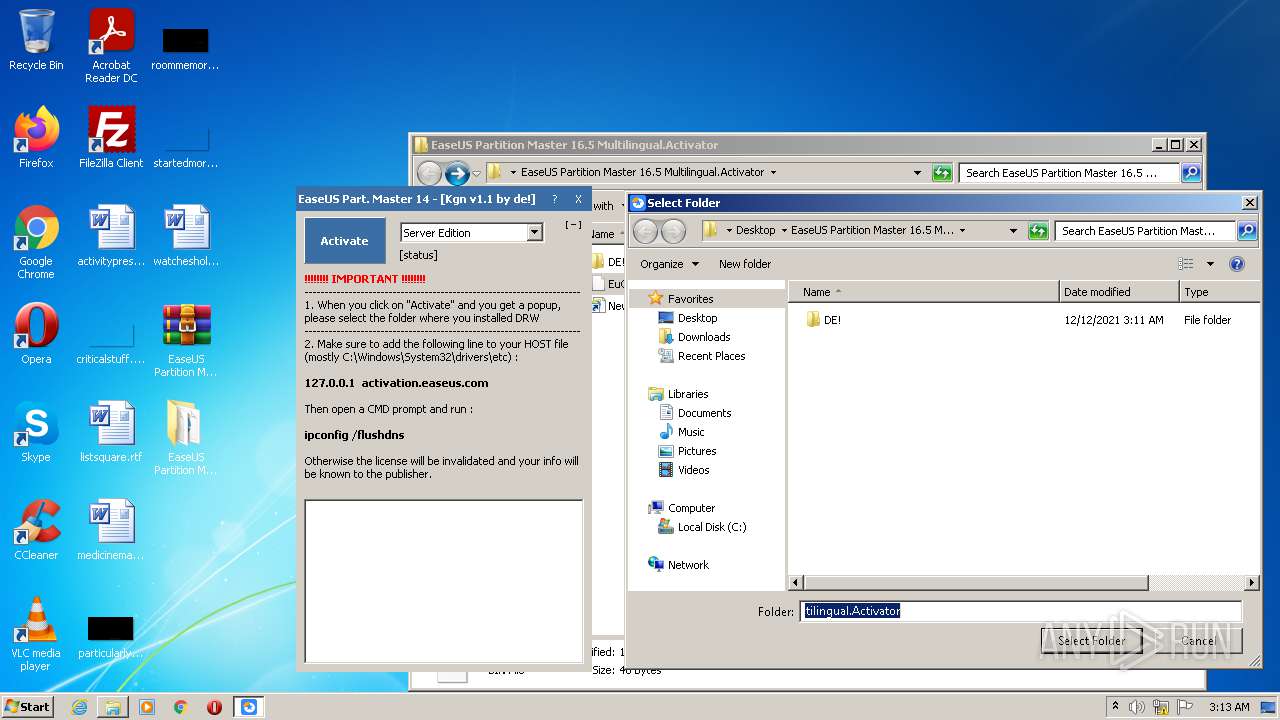Image resolution: width=1280 pixels, height=720 pixels.
Task: Select the EaseUS Partition folder icon on desktop
Action: pyautogui.click(x=186, y=438)
